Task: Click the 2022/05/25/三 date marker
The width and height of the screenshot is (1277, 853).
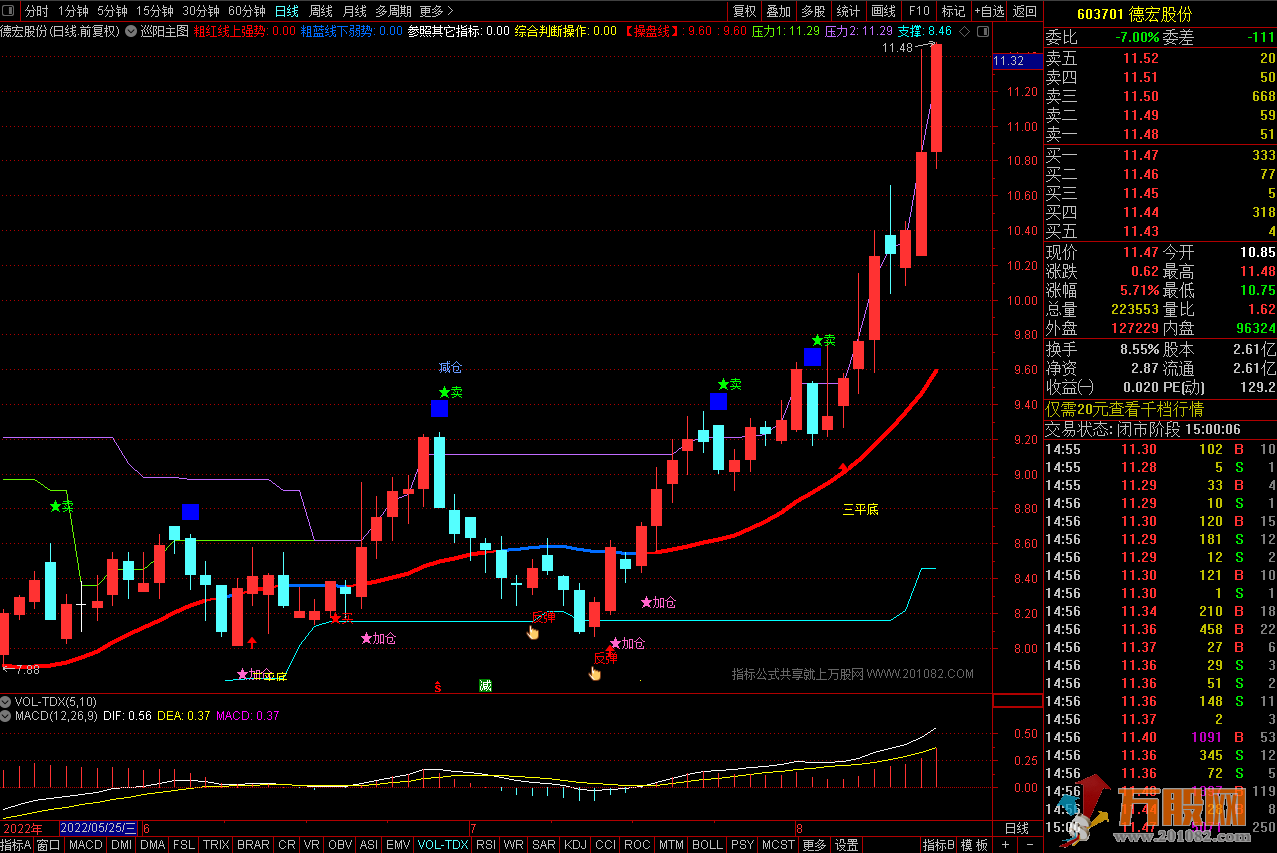Action: point(98,828)
